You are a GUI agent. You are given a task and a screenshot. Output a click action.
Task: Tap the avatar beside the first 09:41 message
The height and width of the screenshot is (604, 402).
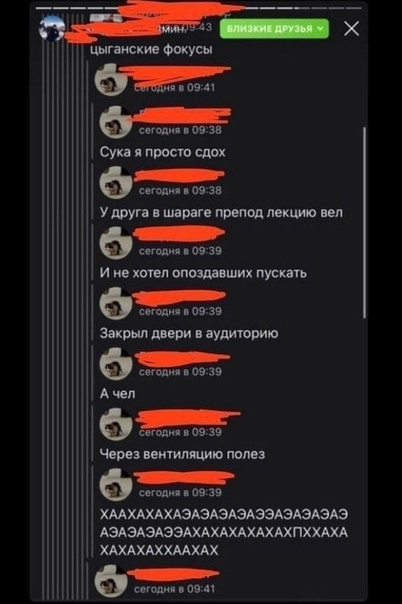click(x=111, y=80)
